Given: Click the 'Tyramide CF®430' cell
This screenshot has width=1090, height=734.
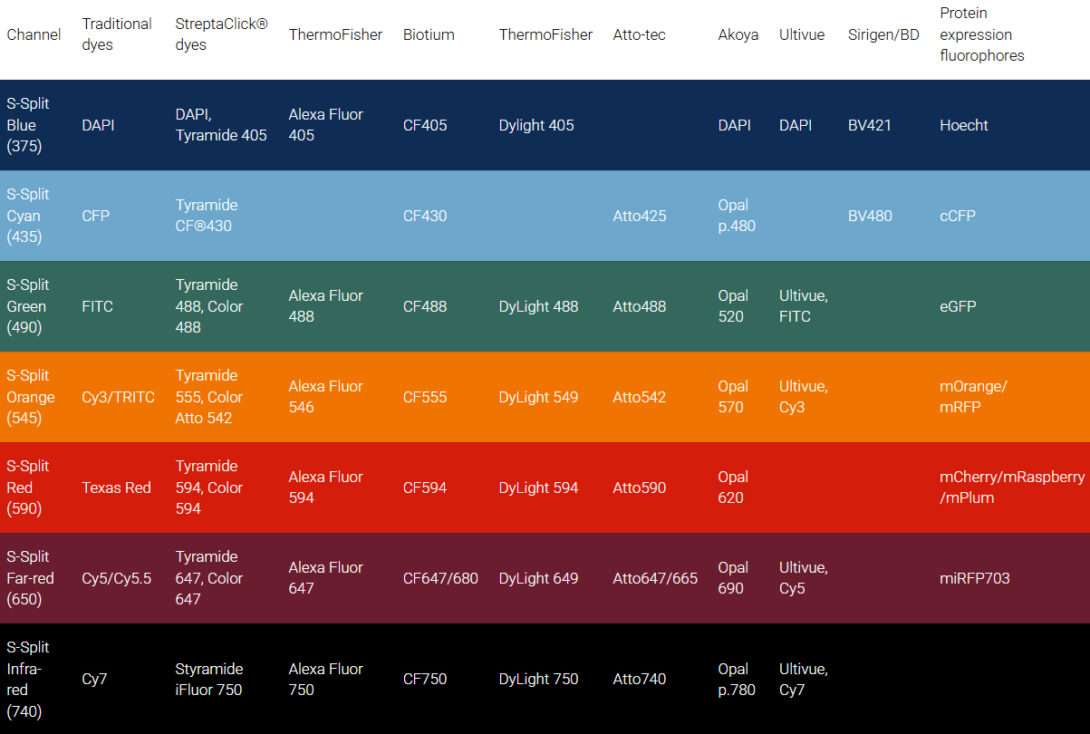Looking at the screenshot, I should click(x=206, y=215).
